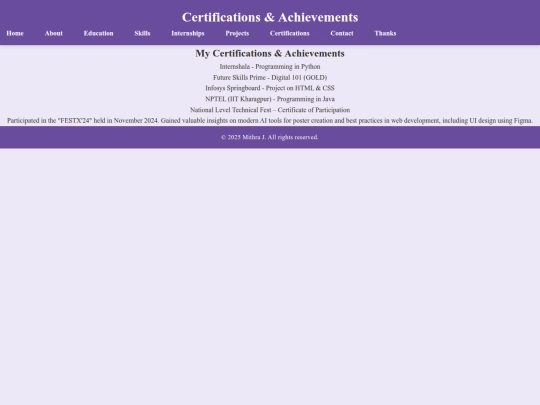Select the Certifications nav link
The height and width of the screenshot is (405, 540).
(x=290, y=33)
